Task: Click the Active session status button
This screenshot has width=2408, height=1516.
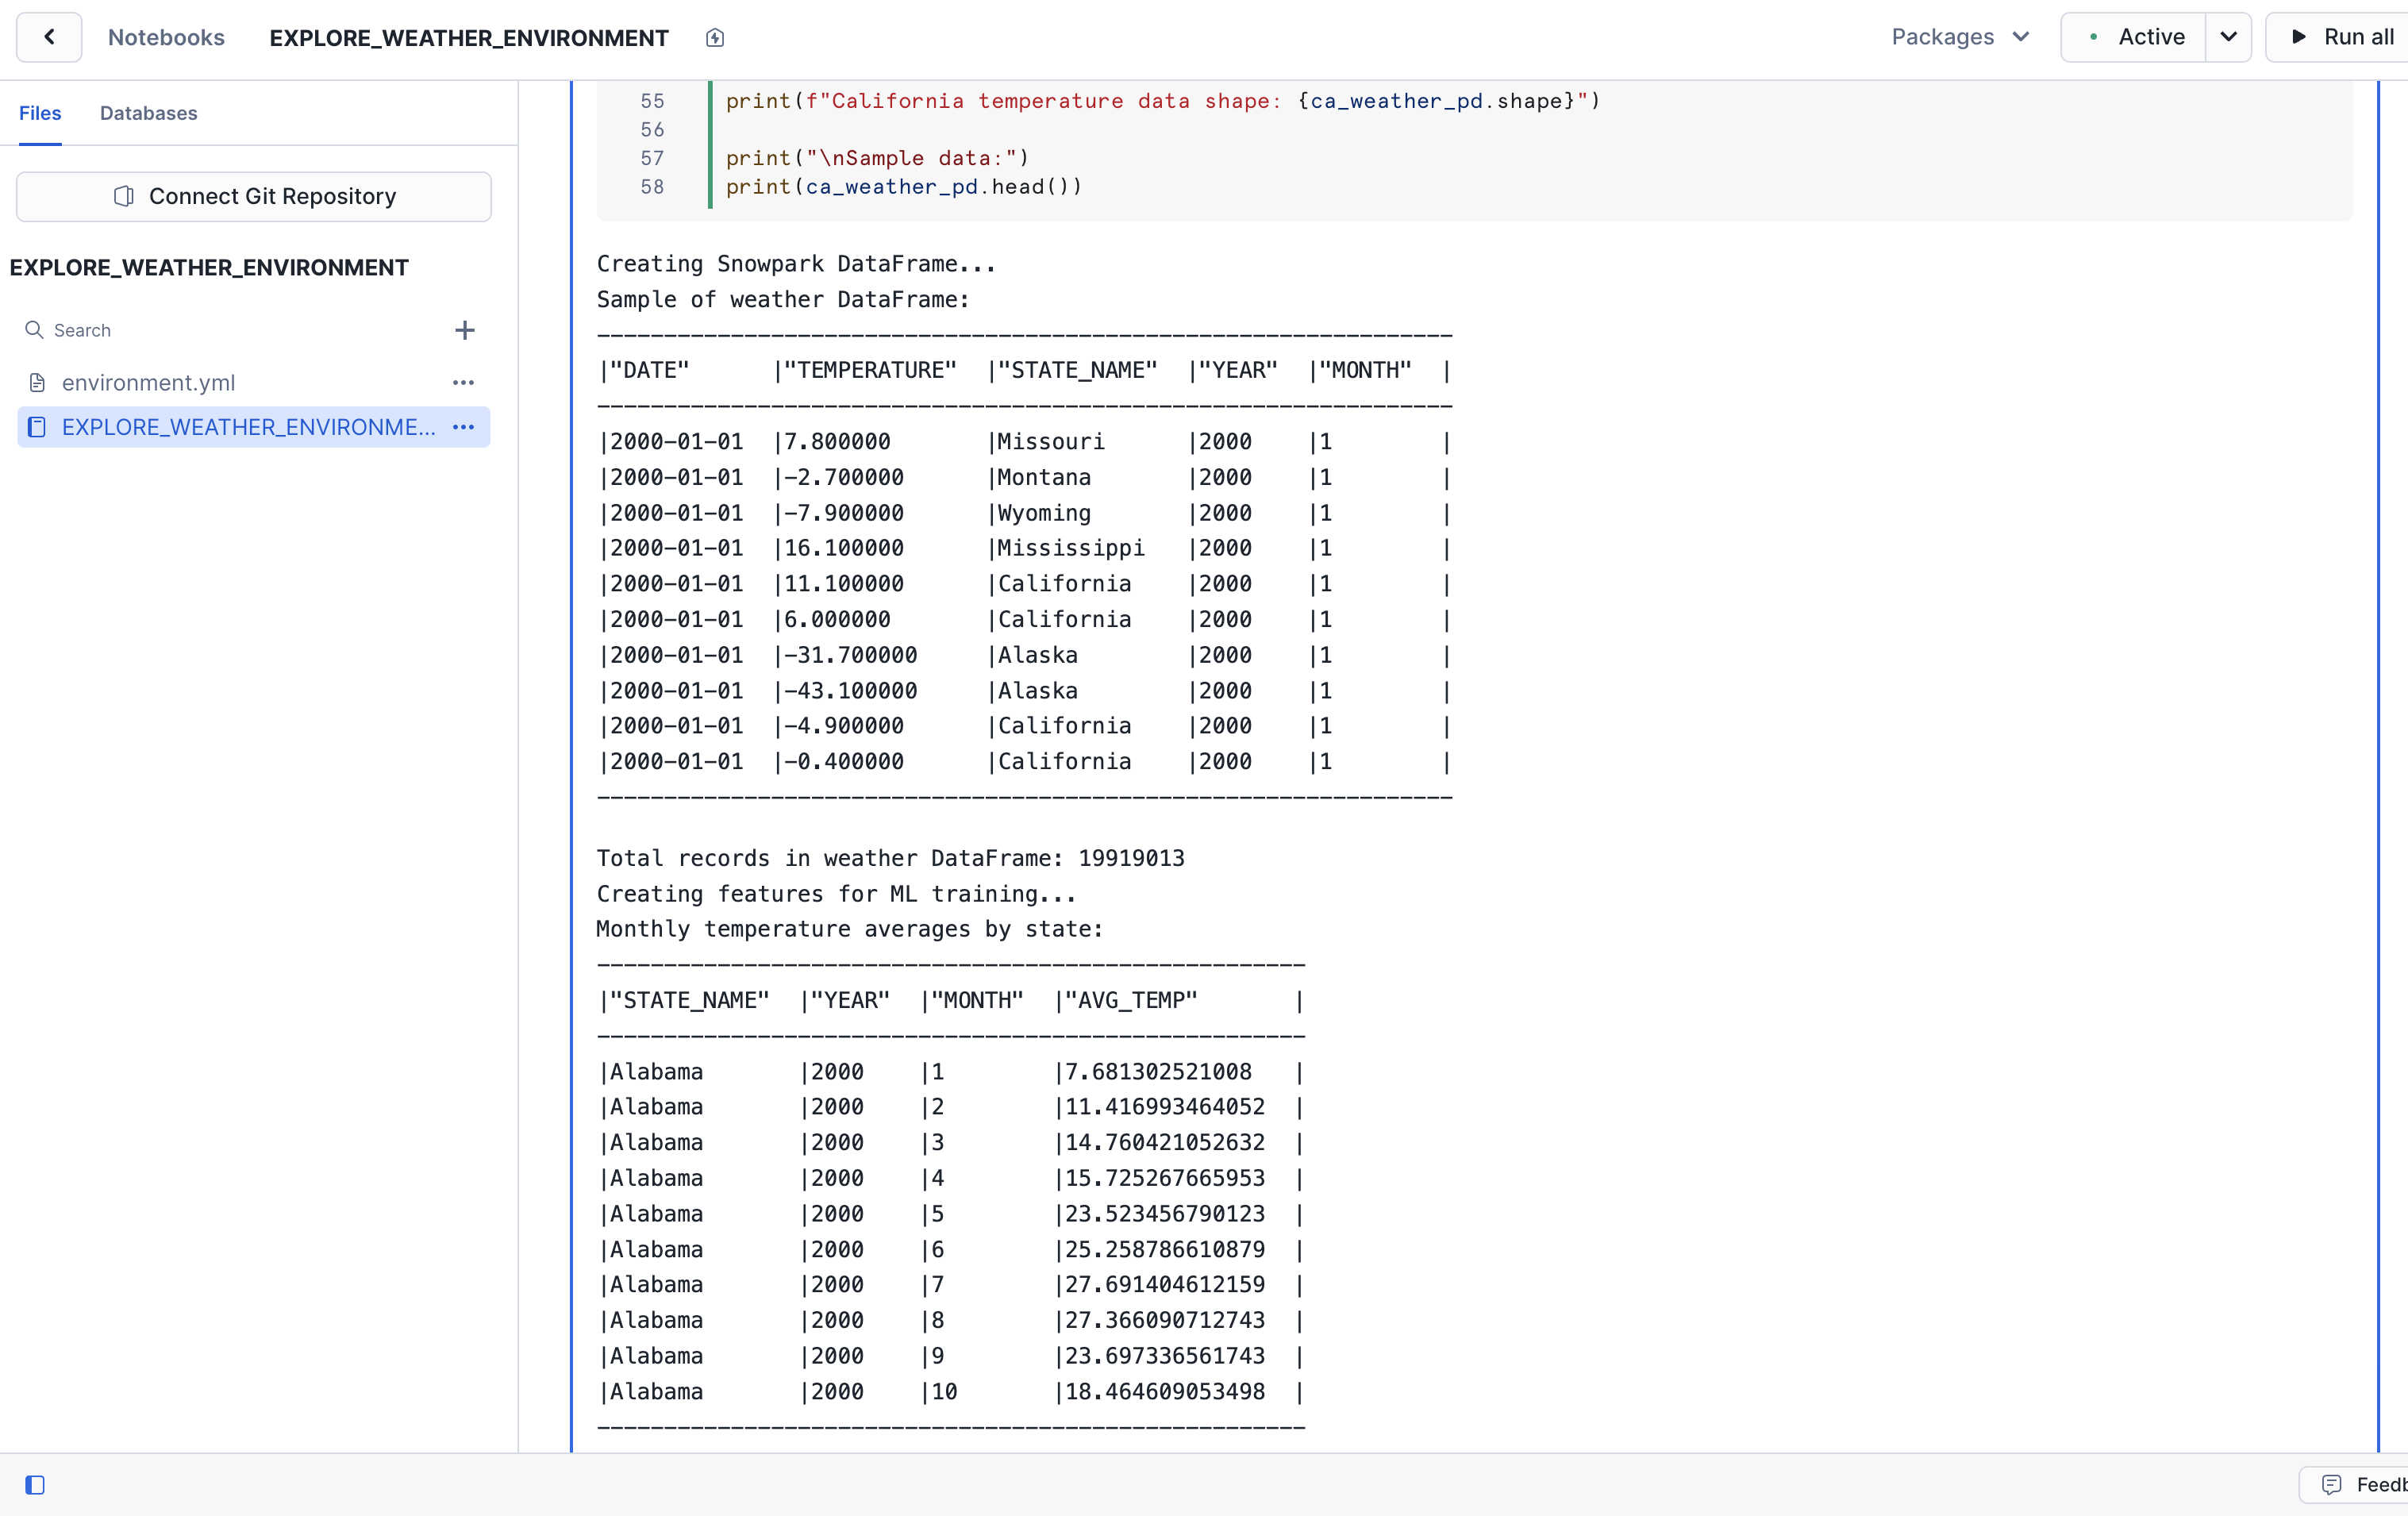Action: [2135, 37]
